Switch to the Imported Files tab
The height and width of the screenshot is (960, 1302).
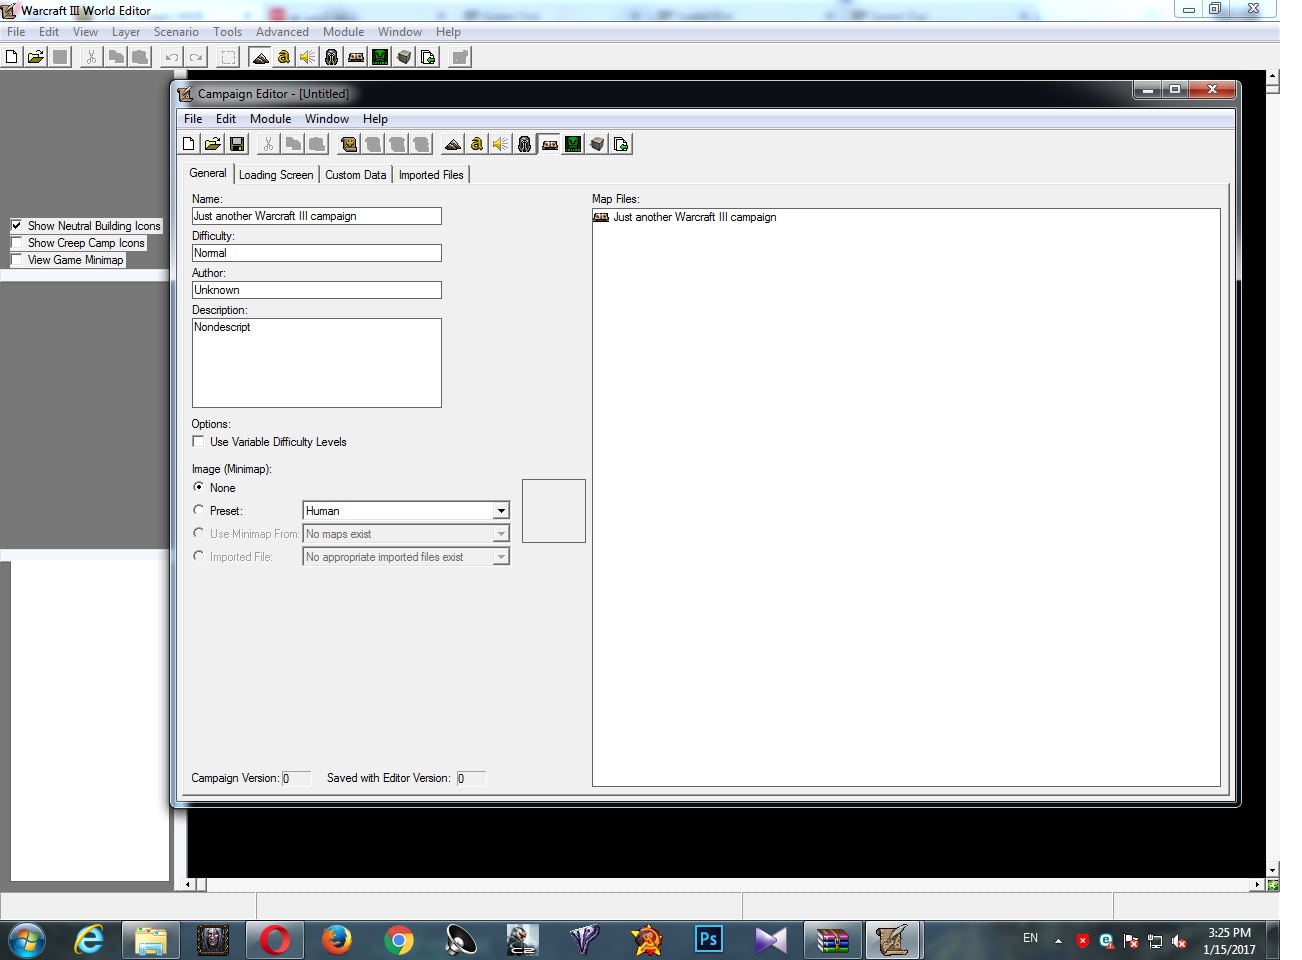pos(431,175)
